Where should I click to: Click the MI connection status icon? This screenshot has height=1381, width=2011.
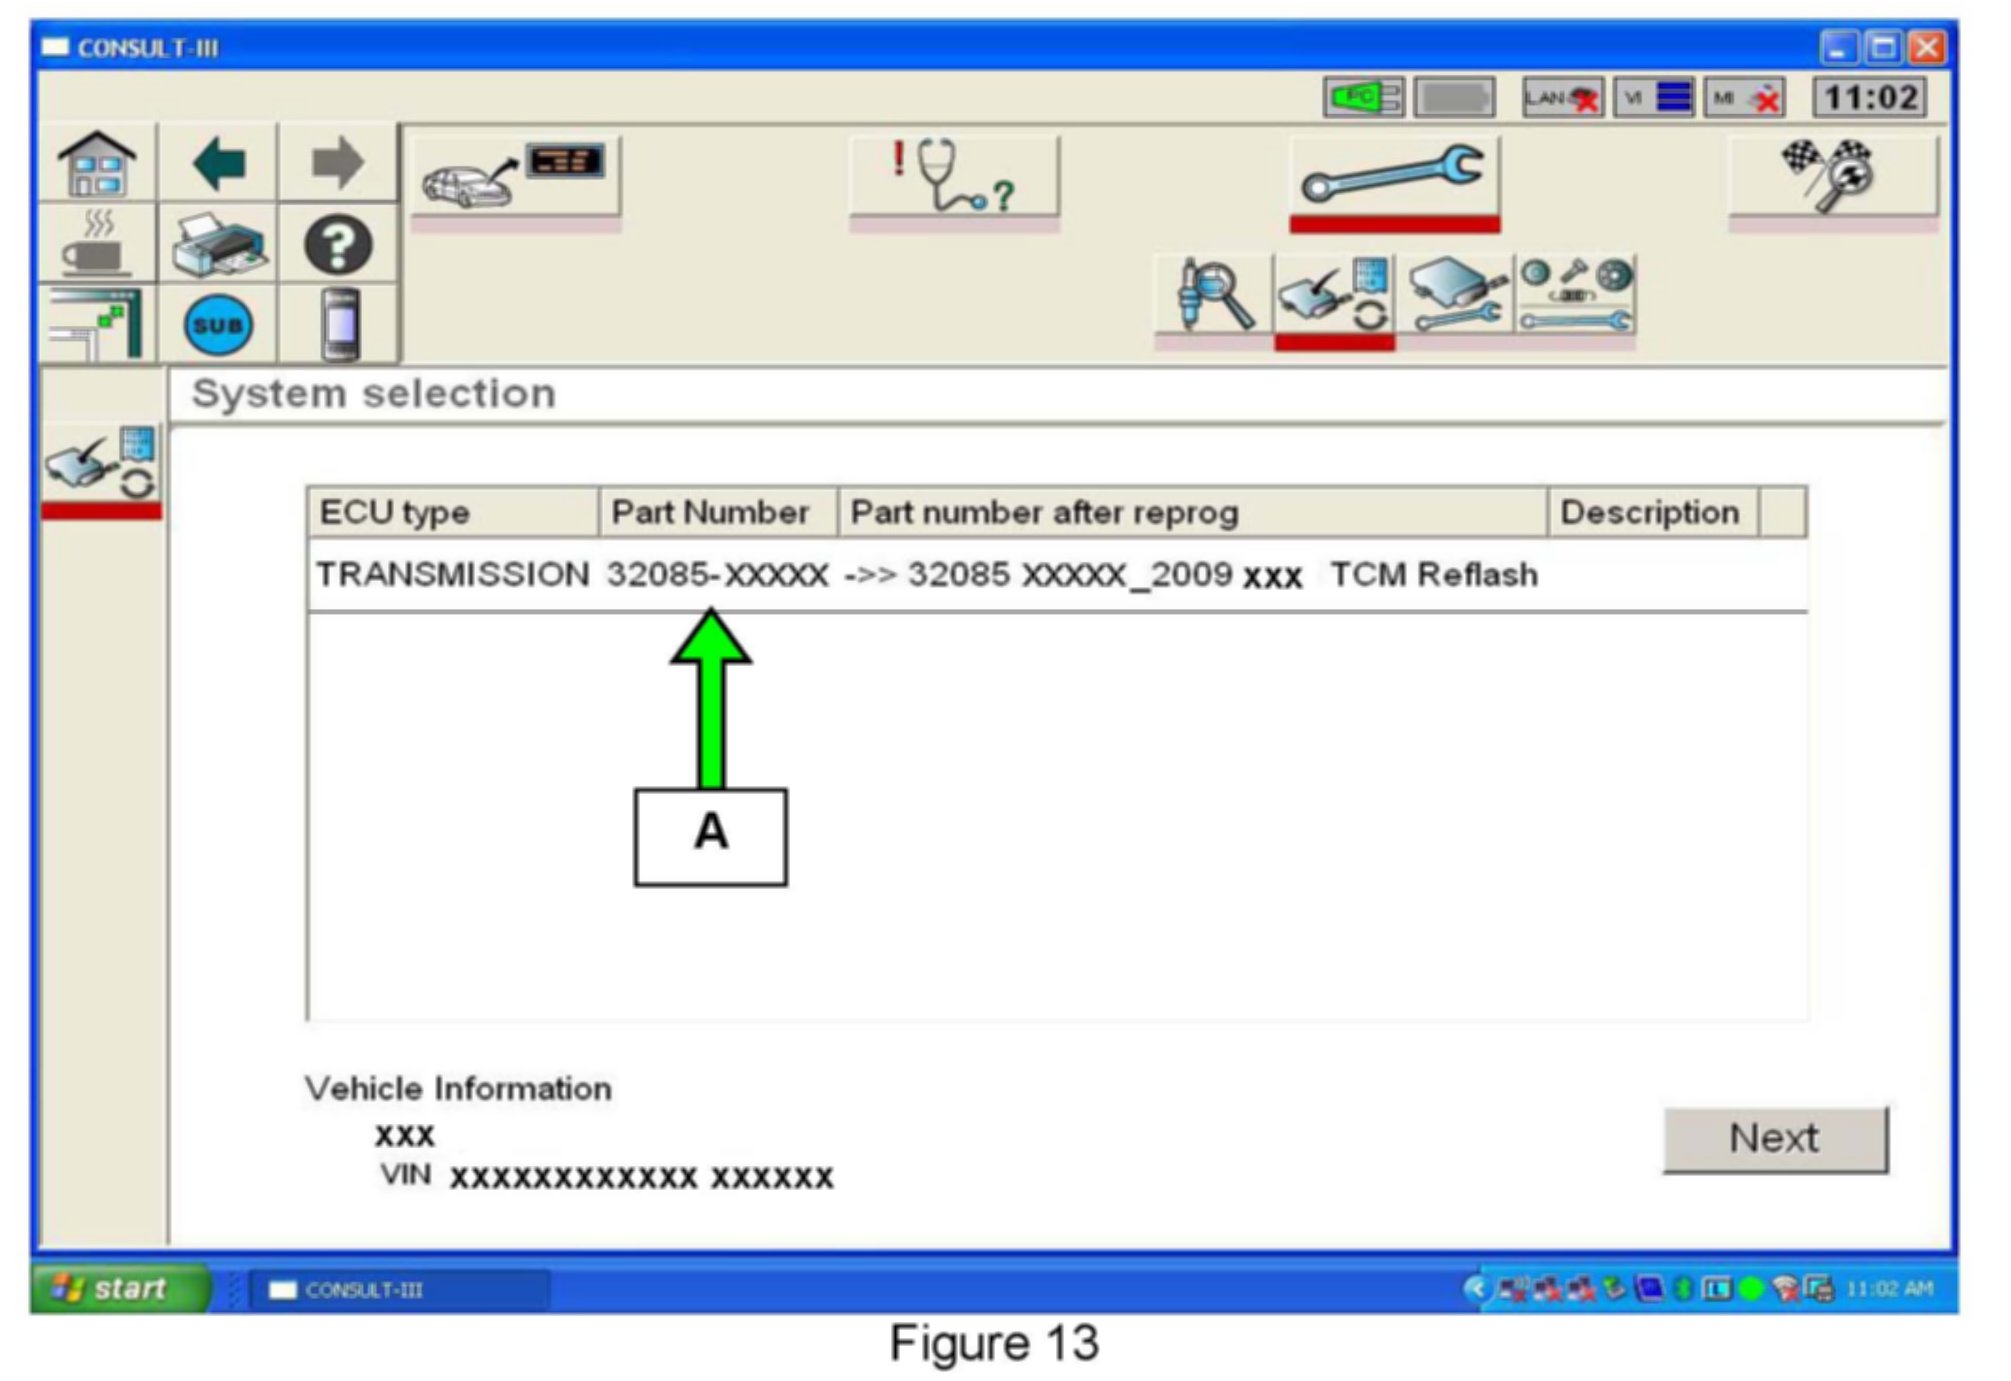(x=1745, y=98)
